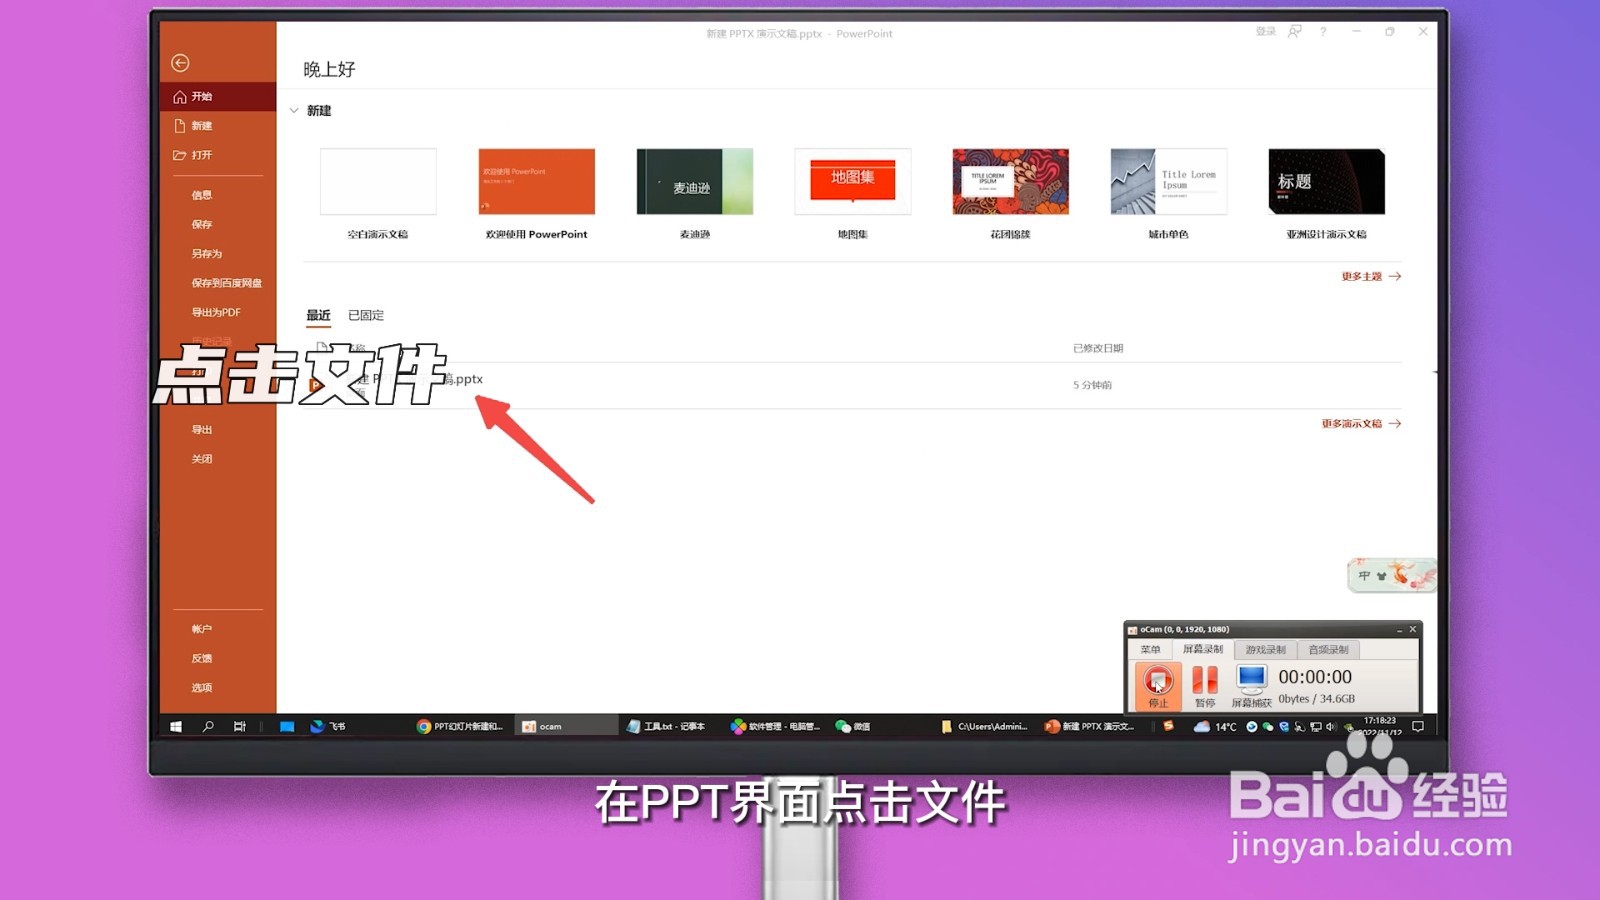Switch to Chrome PPT幻灯片 taskbar window
1600x900 pixels.
[461, 727]
